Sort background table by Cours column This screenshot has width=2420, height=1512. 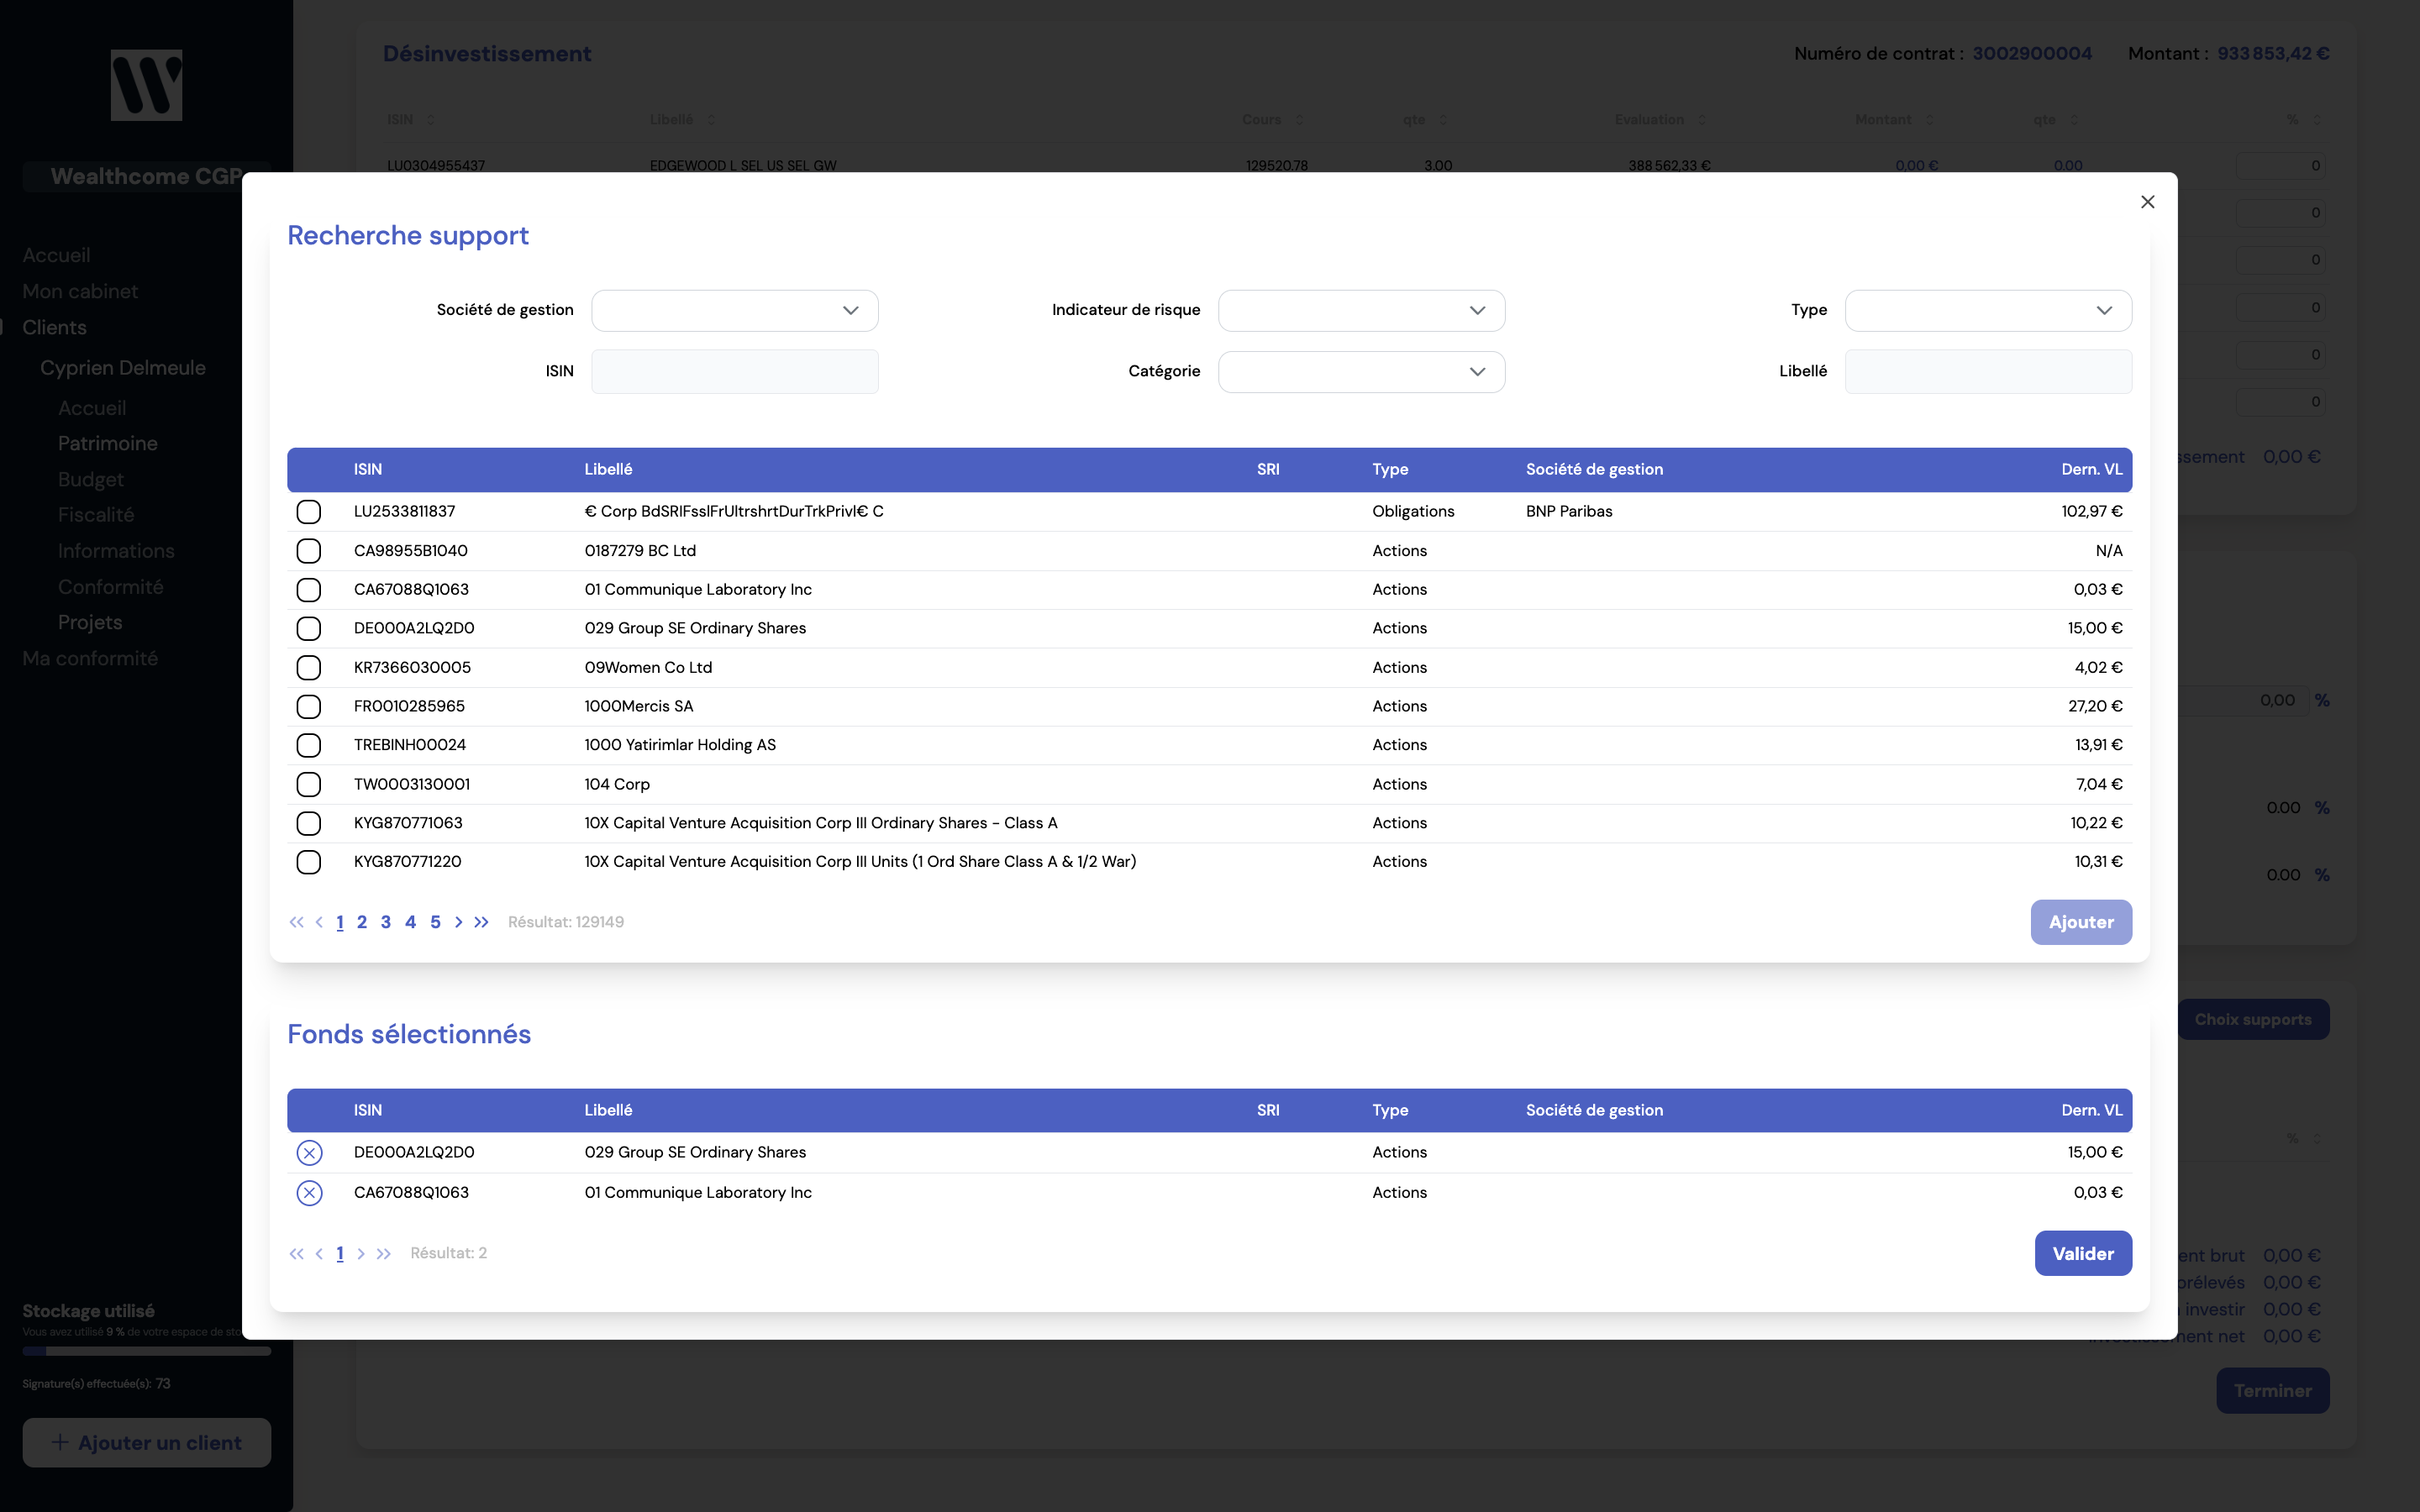[x=1273, y=120]
